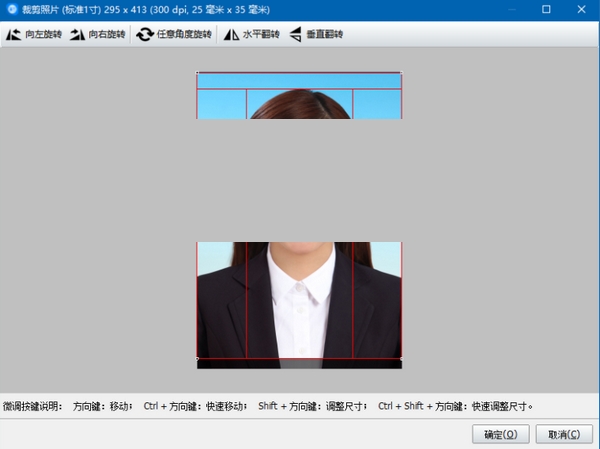Click the crop frame top-left corner handle

point(197,73)
